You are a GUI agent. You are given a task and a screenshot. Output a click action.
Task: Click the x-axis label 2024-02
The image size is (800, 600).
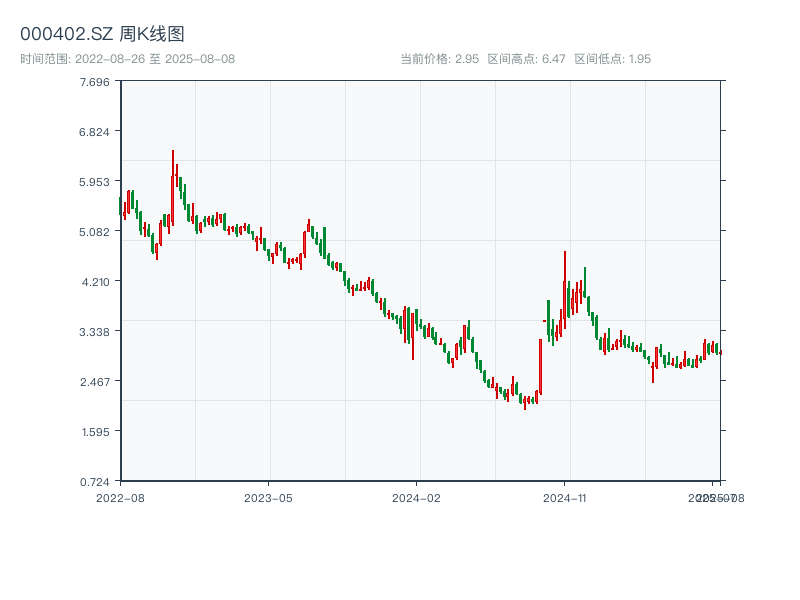[416, 498]
